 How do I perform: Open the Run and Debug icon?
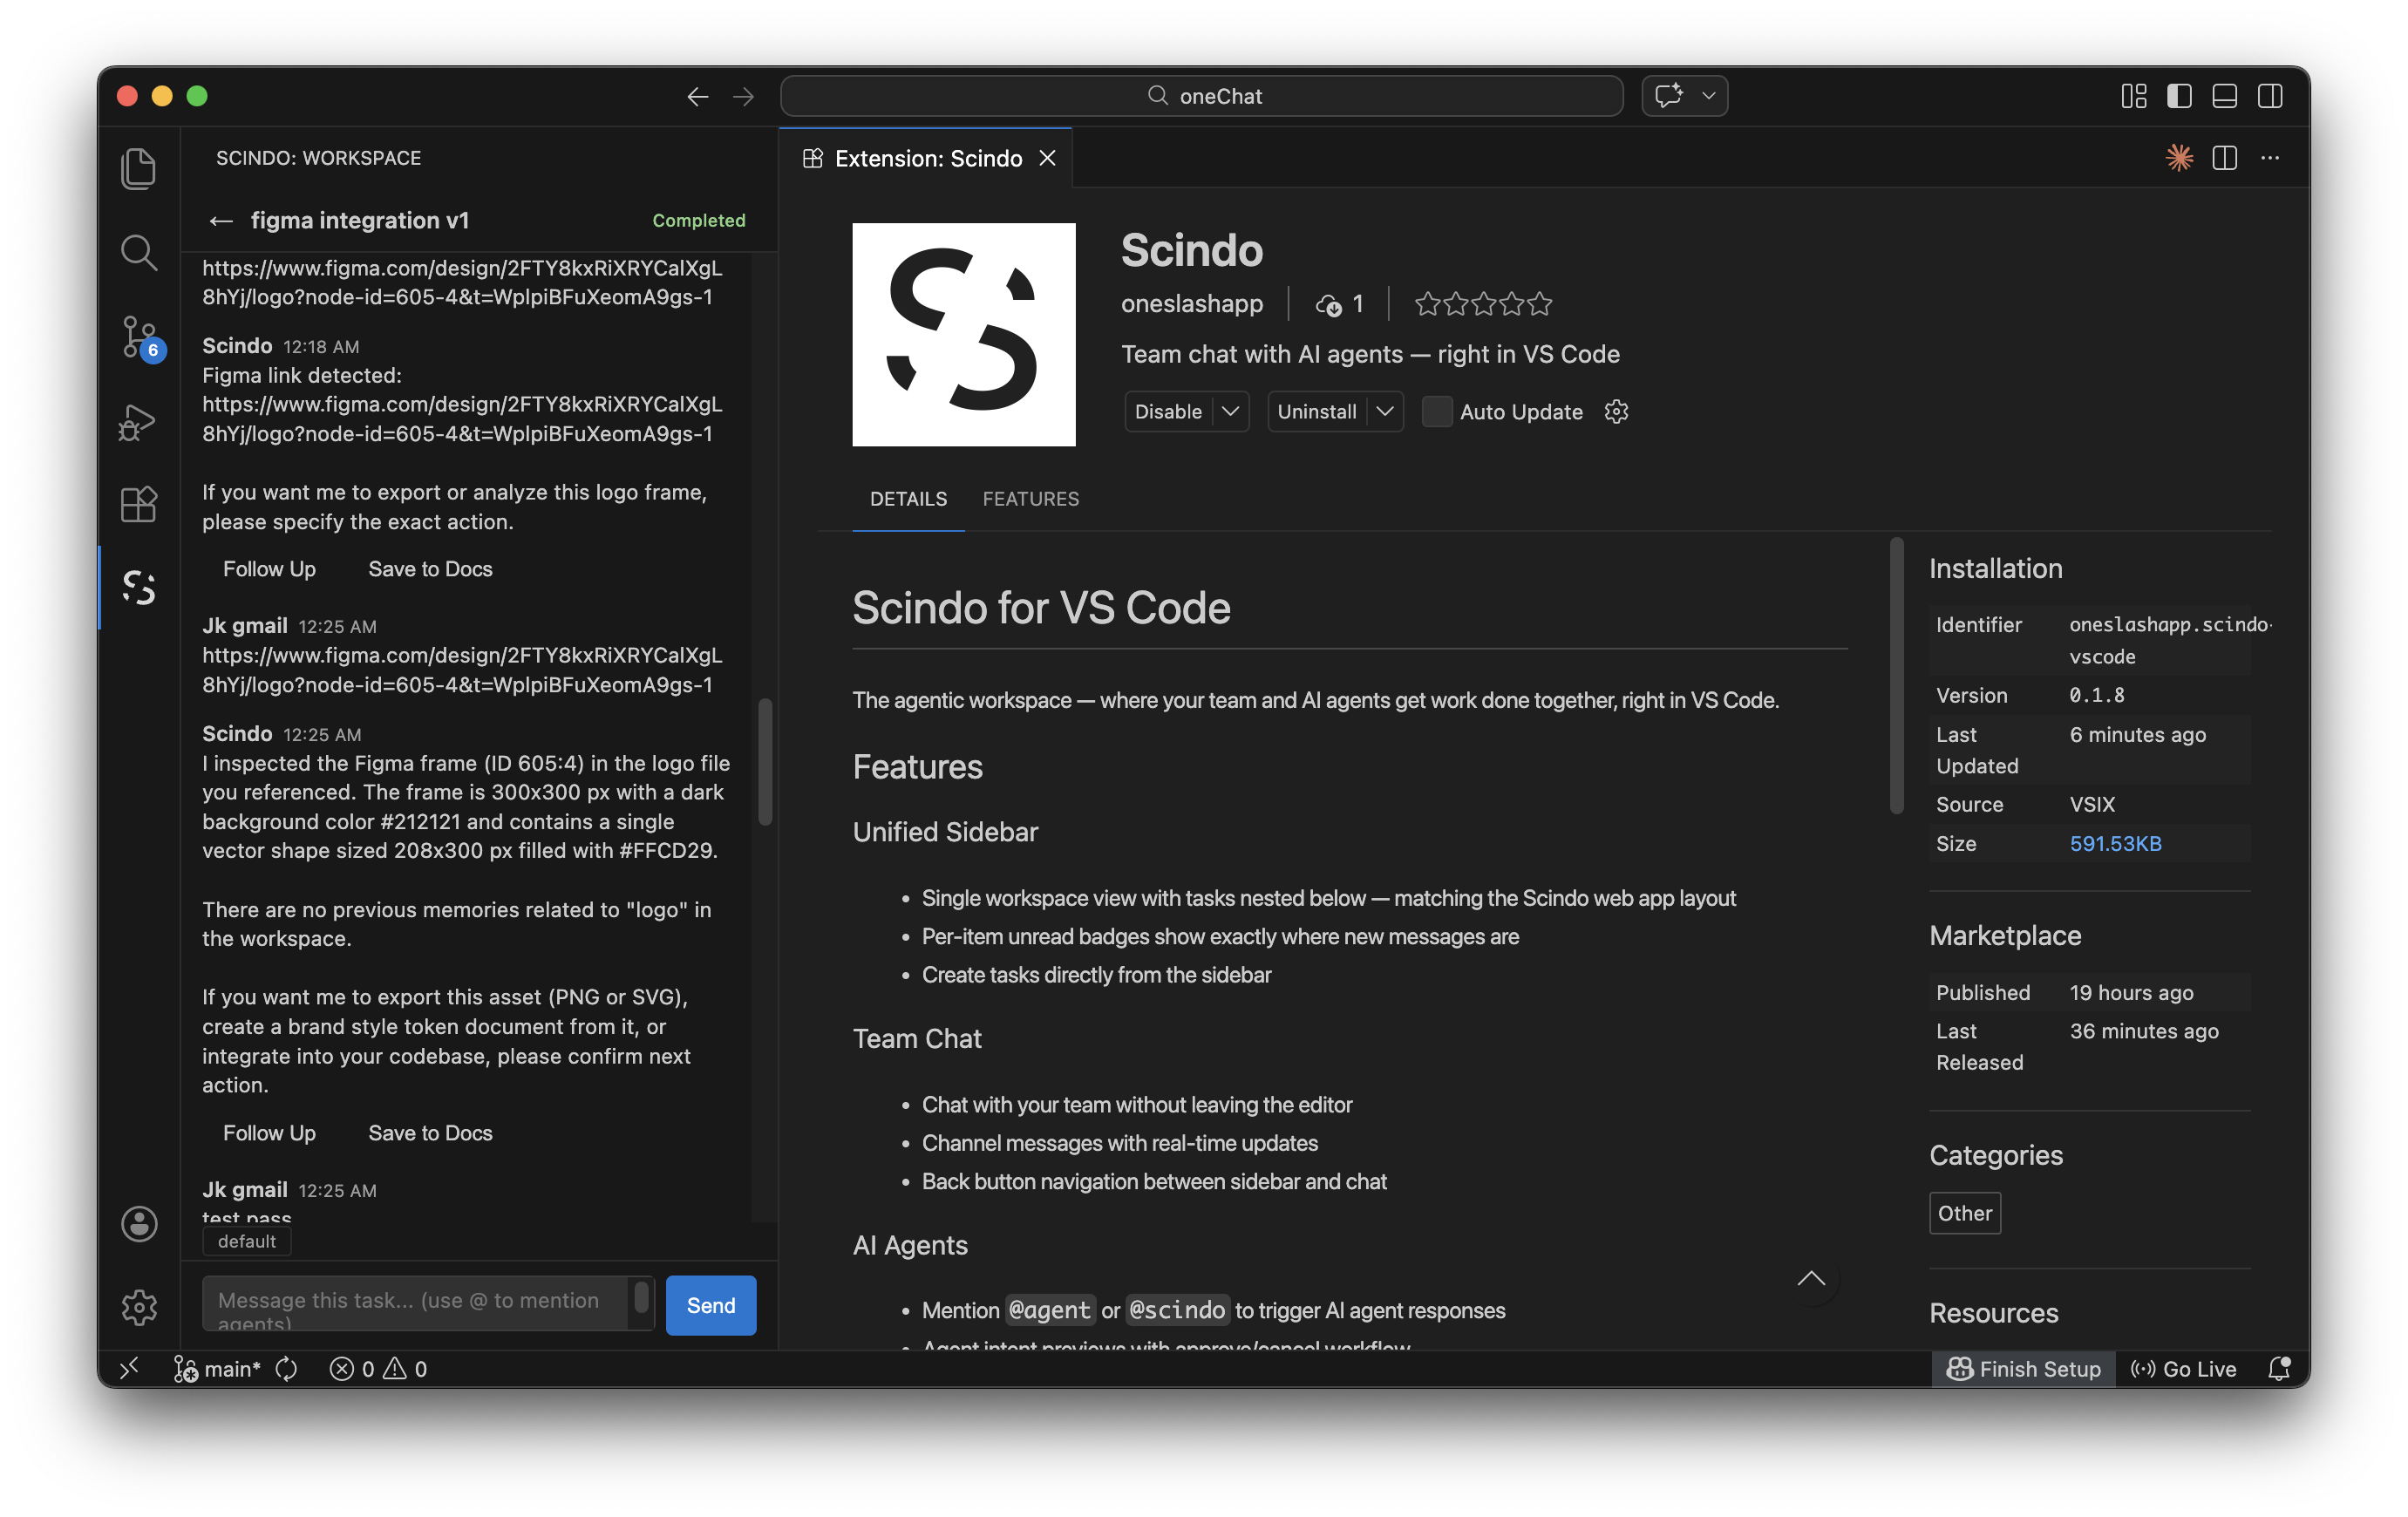point(139,422)
